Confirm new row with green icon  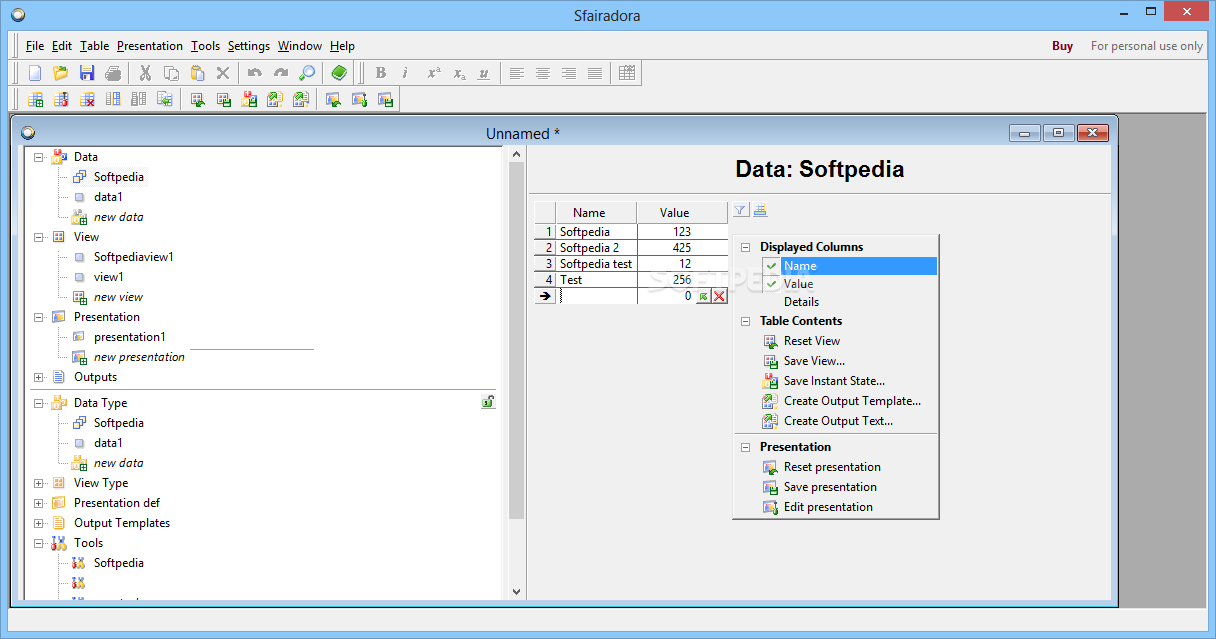[x=703, y=296]
